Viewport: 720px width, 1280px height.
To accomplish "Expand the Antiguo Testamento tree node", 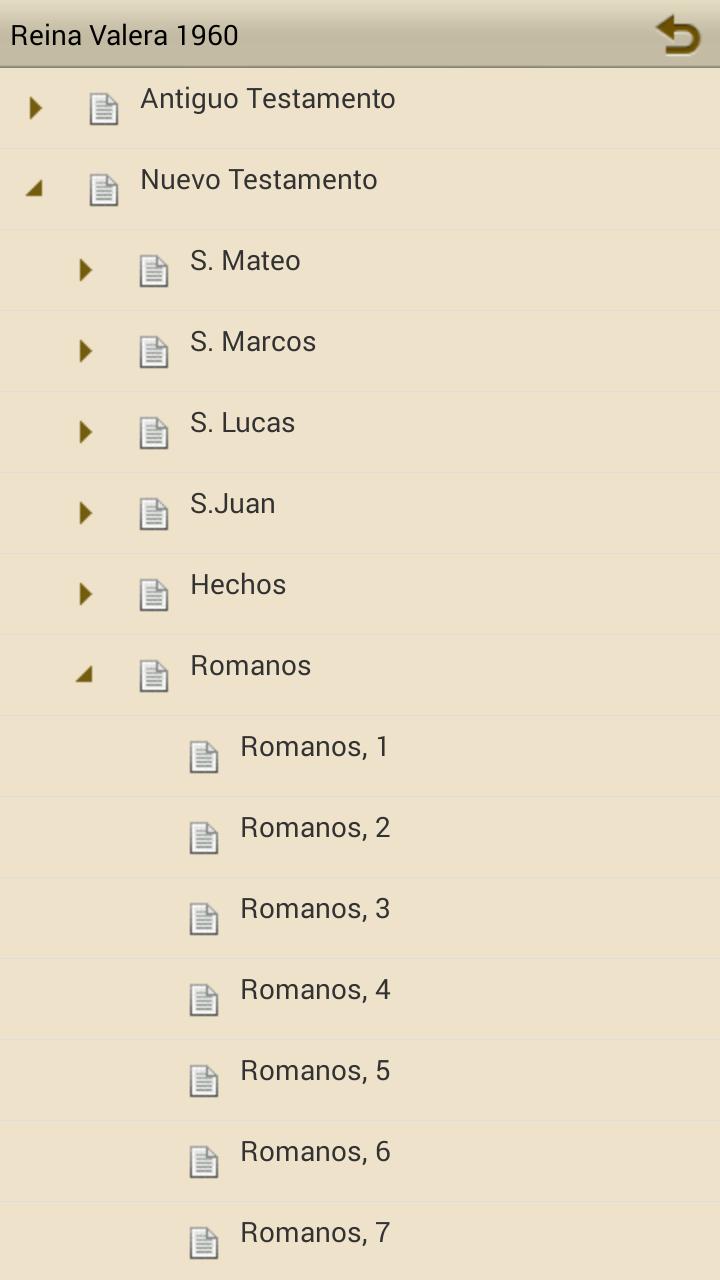I will [x=36, y=108].
